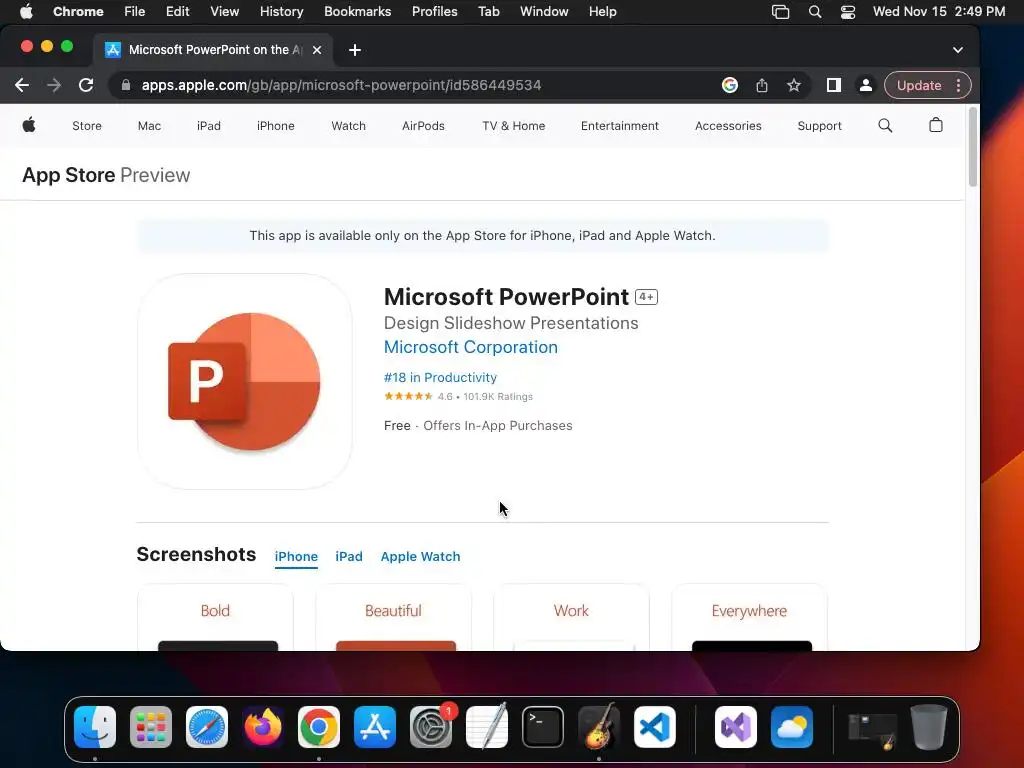Go to AirPods in Apple navigation
The height and width of the screenshot is (768, 1024).
pos(423,126)
